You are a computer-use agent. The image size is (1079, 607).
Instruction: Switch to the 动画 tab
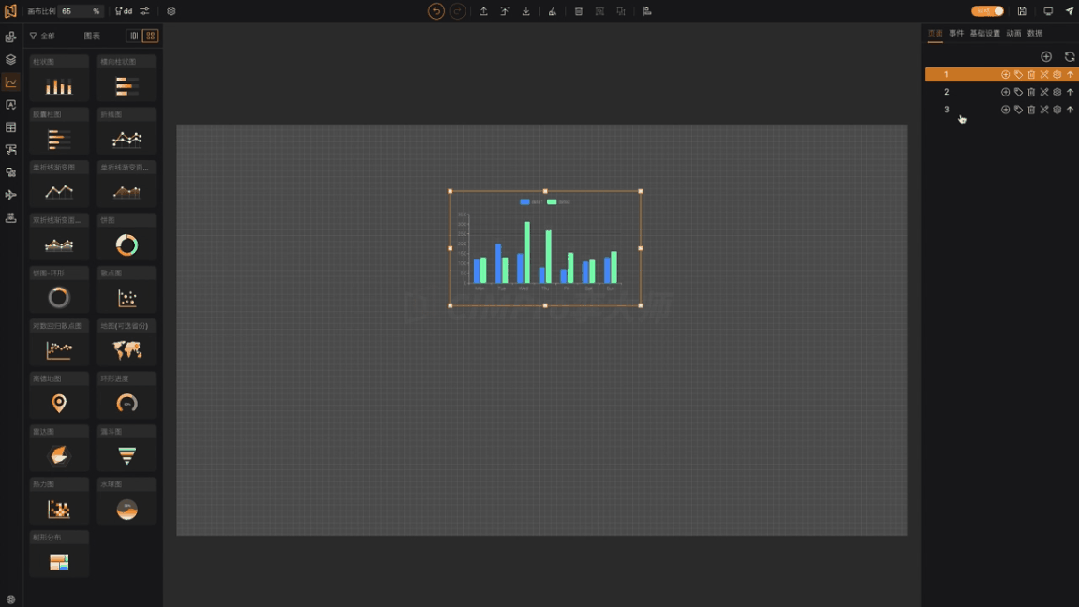pyautogui.click(x=1014, y=33)
